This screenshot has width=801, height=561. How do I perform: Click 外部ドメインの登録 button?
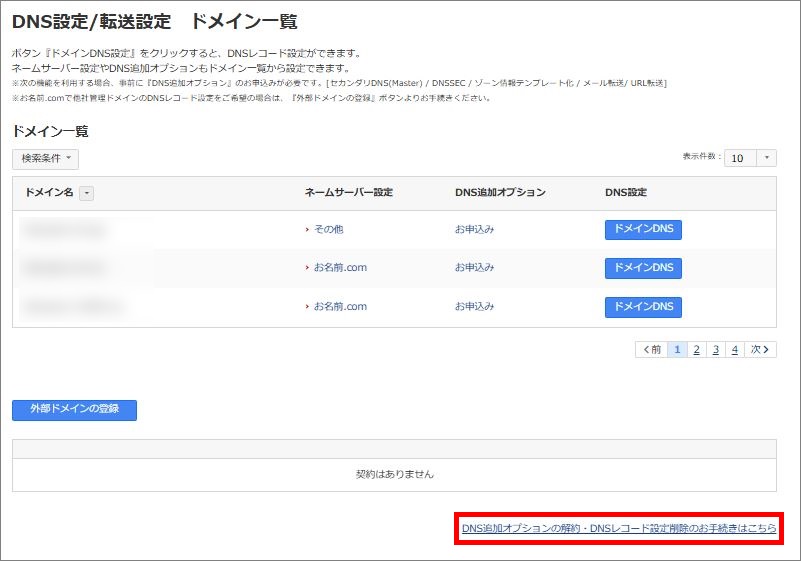75,410
